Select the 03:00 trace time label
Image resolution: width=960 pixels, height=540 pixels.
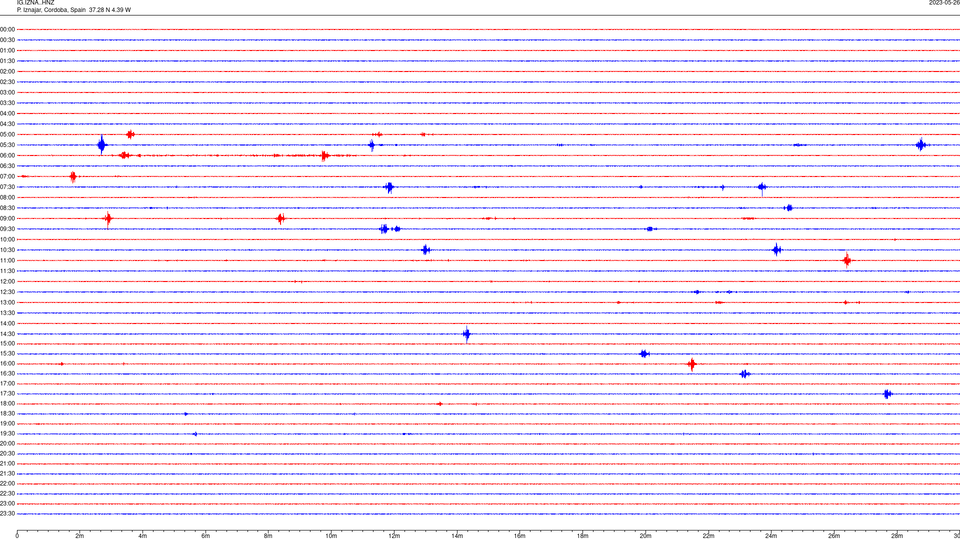[x=7, y=92]
